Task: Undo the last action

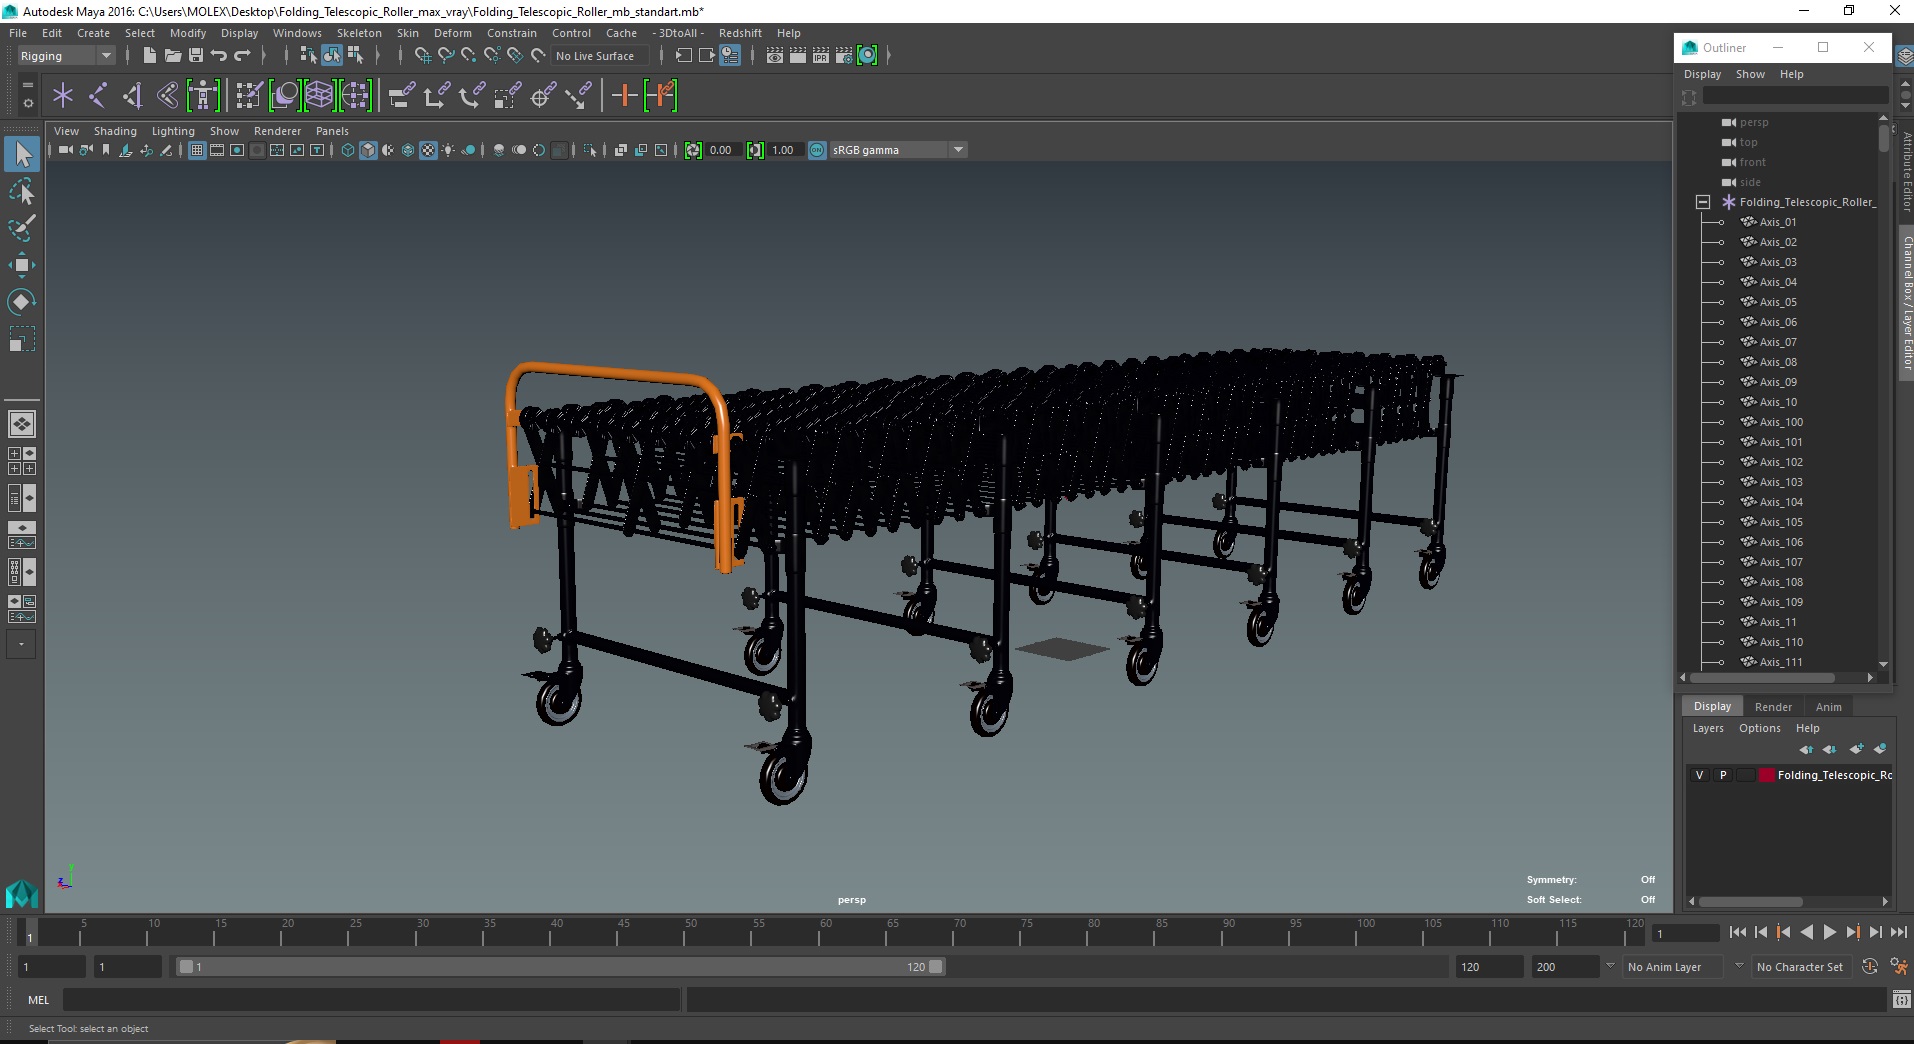Action: coord(219,56)
